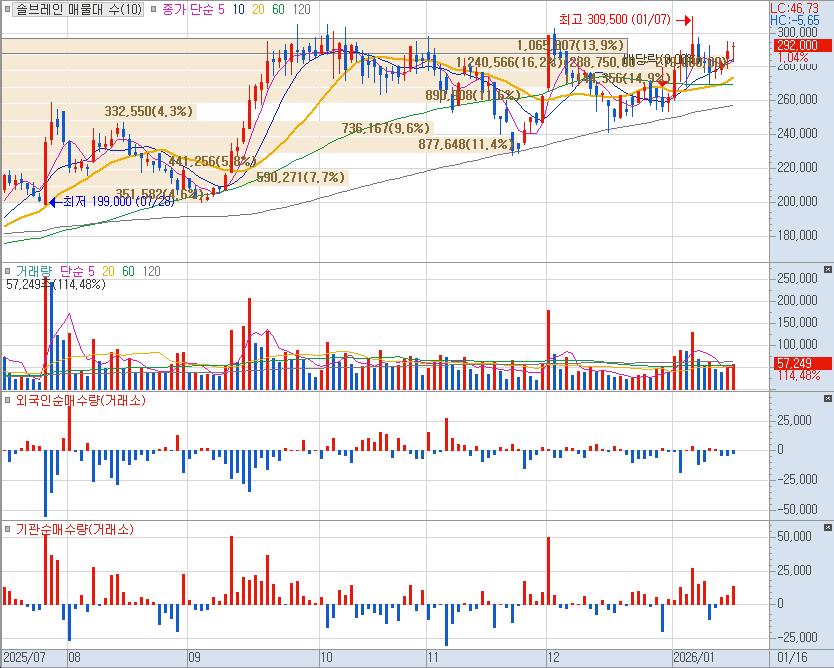This screenshot has width=834, height=668.
Task: Click the square icon beside 기관순매수량 label
Action: (8, 528)
